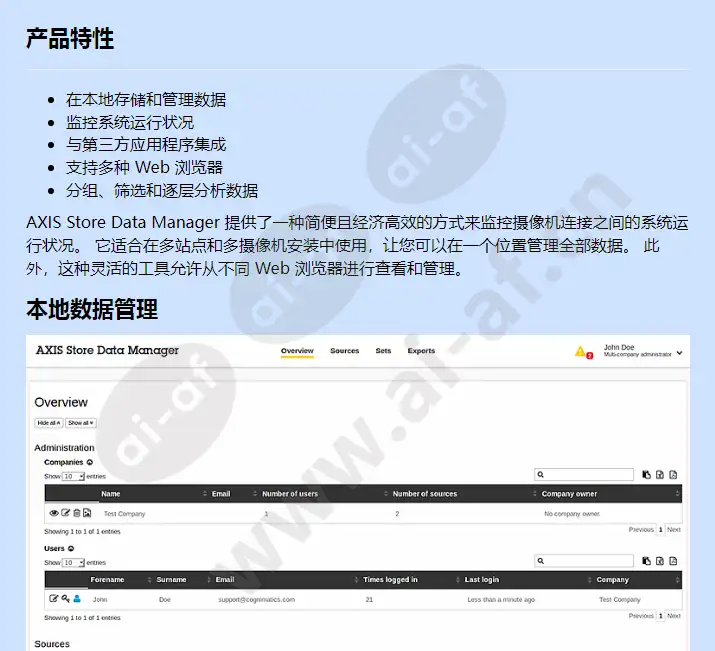Screen dimensions: 715x651
Task: Go to Next page of Companies
Action: click(674, 529)
